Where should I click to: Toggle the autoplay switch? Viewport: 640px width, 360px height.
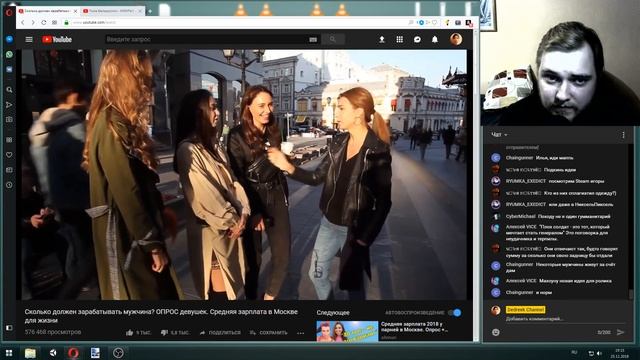pos(455,313)
